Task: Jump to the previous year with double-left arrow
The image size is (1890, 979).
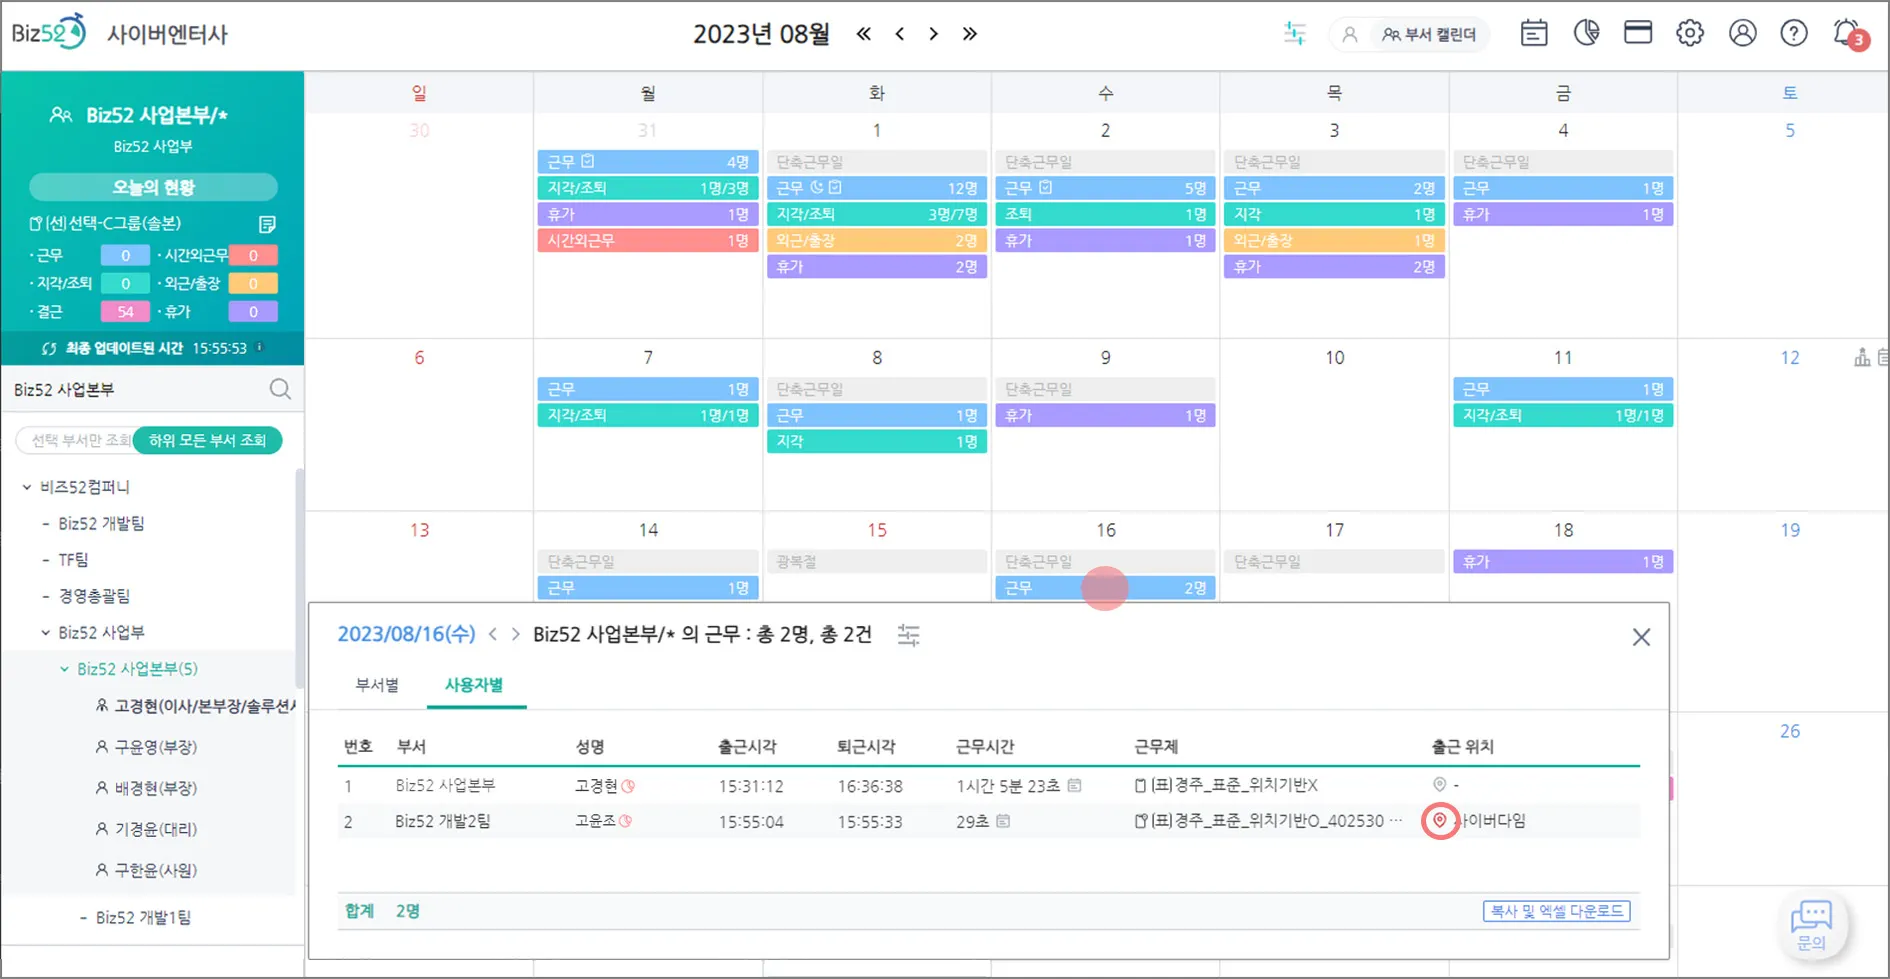Action: click(x=864, y=34)
